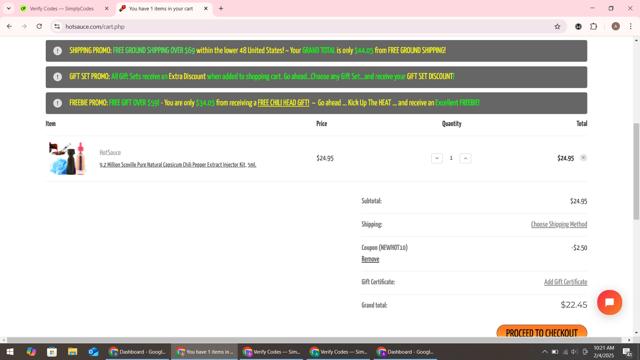Click the Subtotal $24.95 value
This screenshot has width=640, height=360.
578,201
